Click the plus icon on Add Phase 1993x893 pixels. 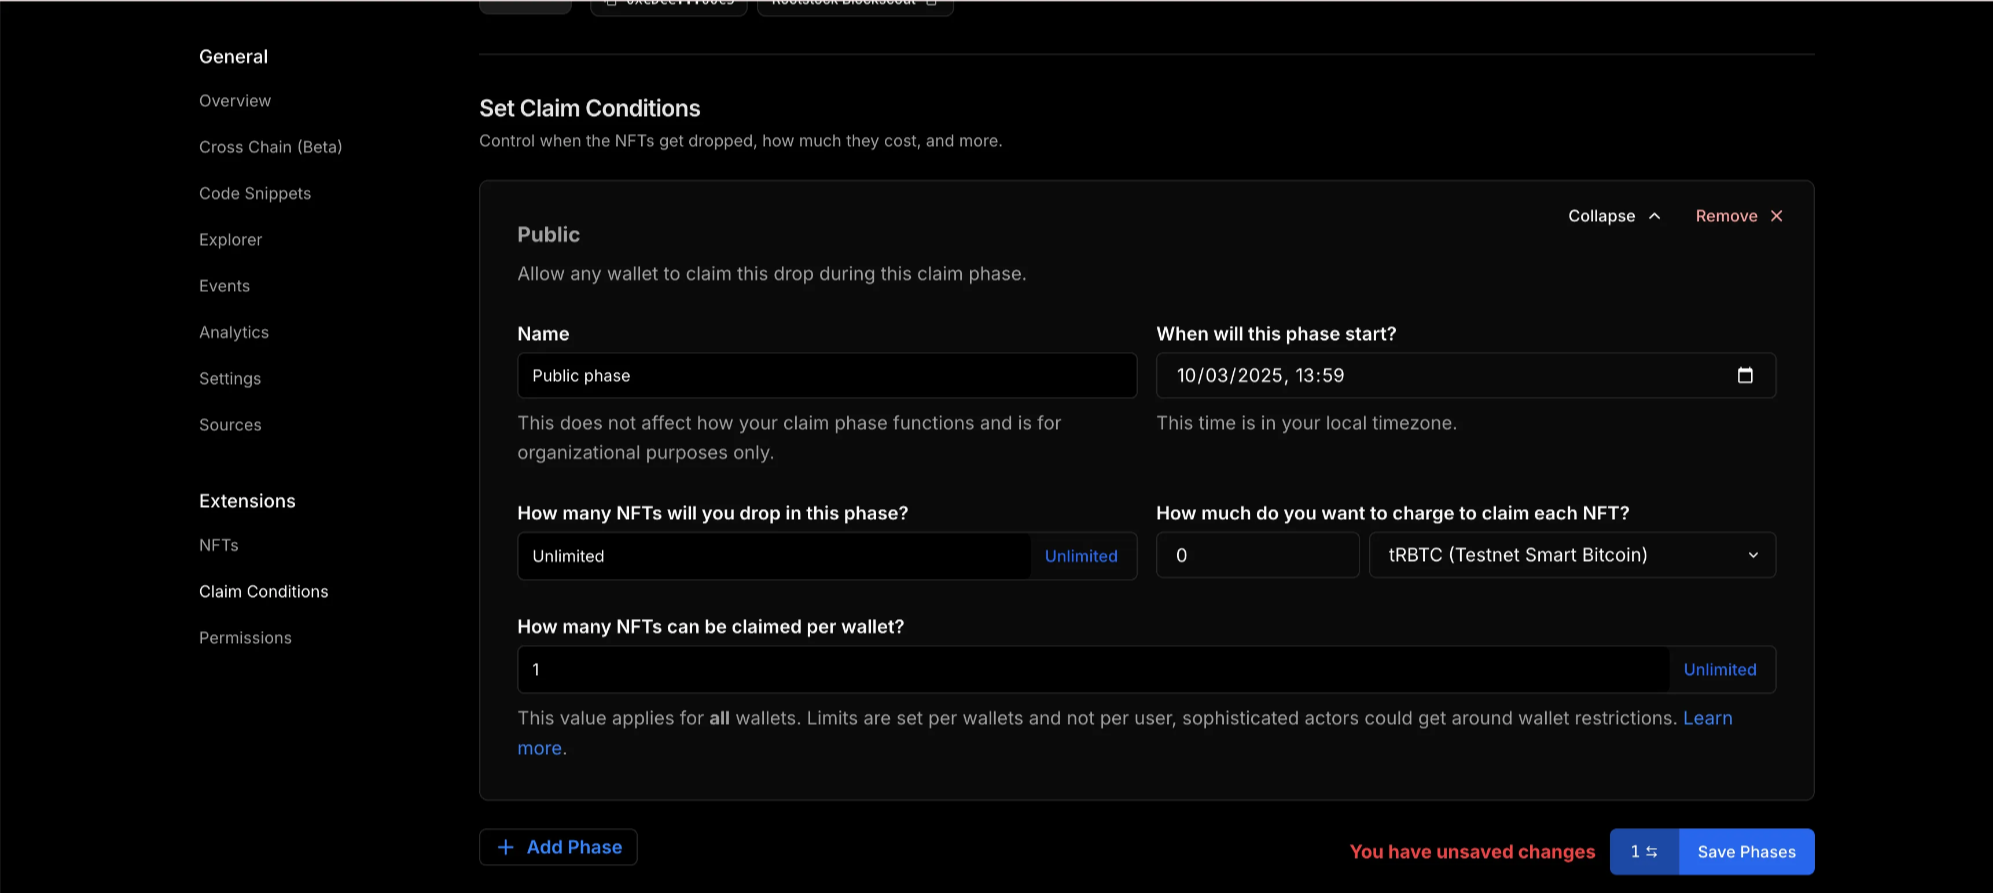point(506,847)
